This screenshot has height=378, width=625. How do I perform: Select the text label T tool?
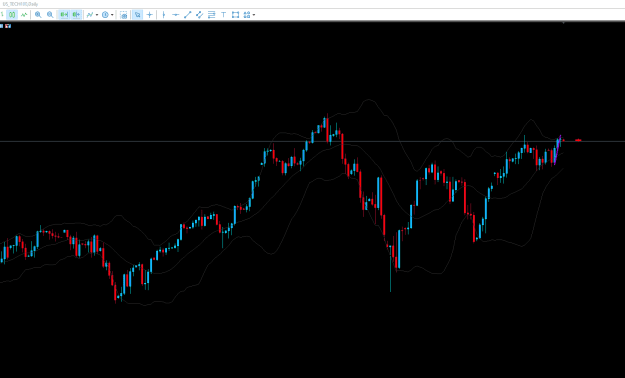[223, 15]
